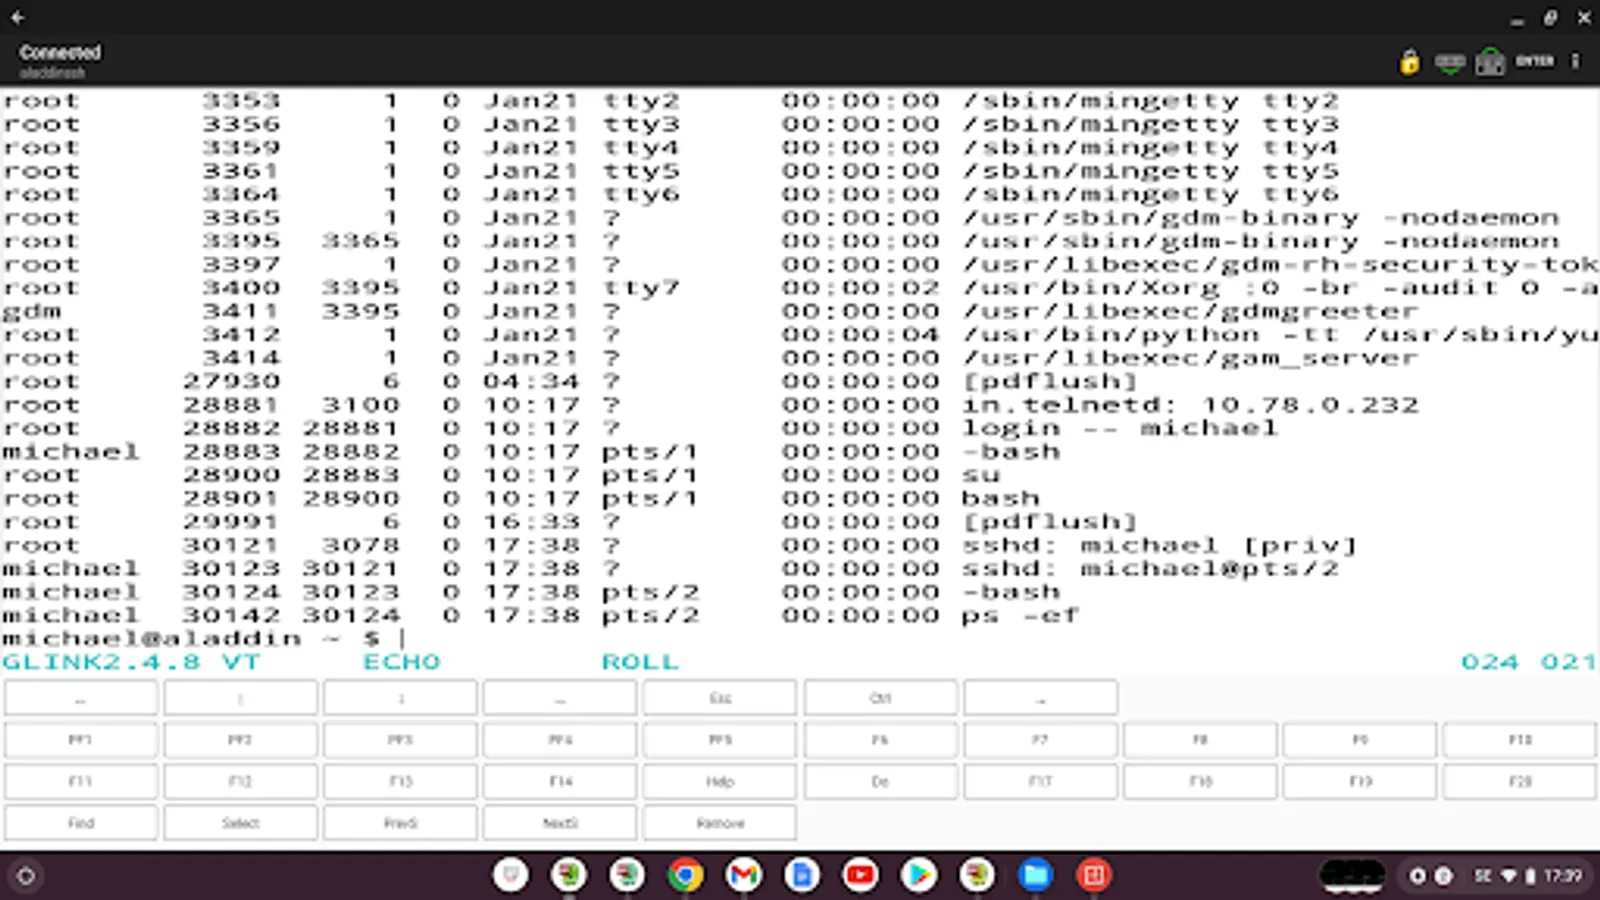Open Google Docs from the shelf

pyautogui.click(x=801, y=876)
